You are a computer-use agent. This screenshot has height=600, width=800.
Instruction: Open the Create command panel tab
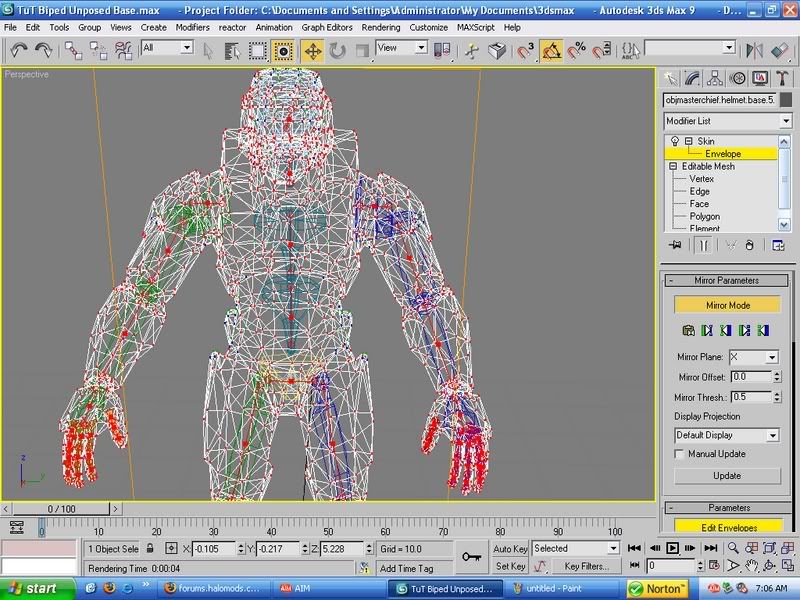670,79
